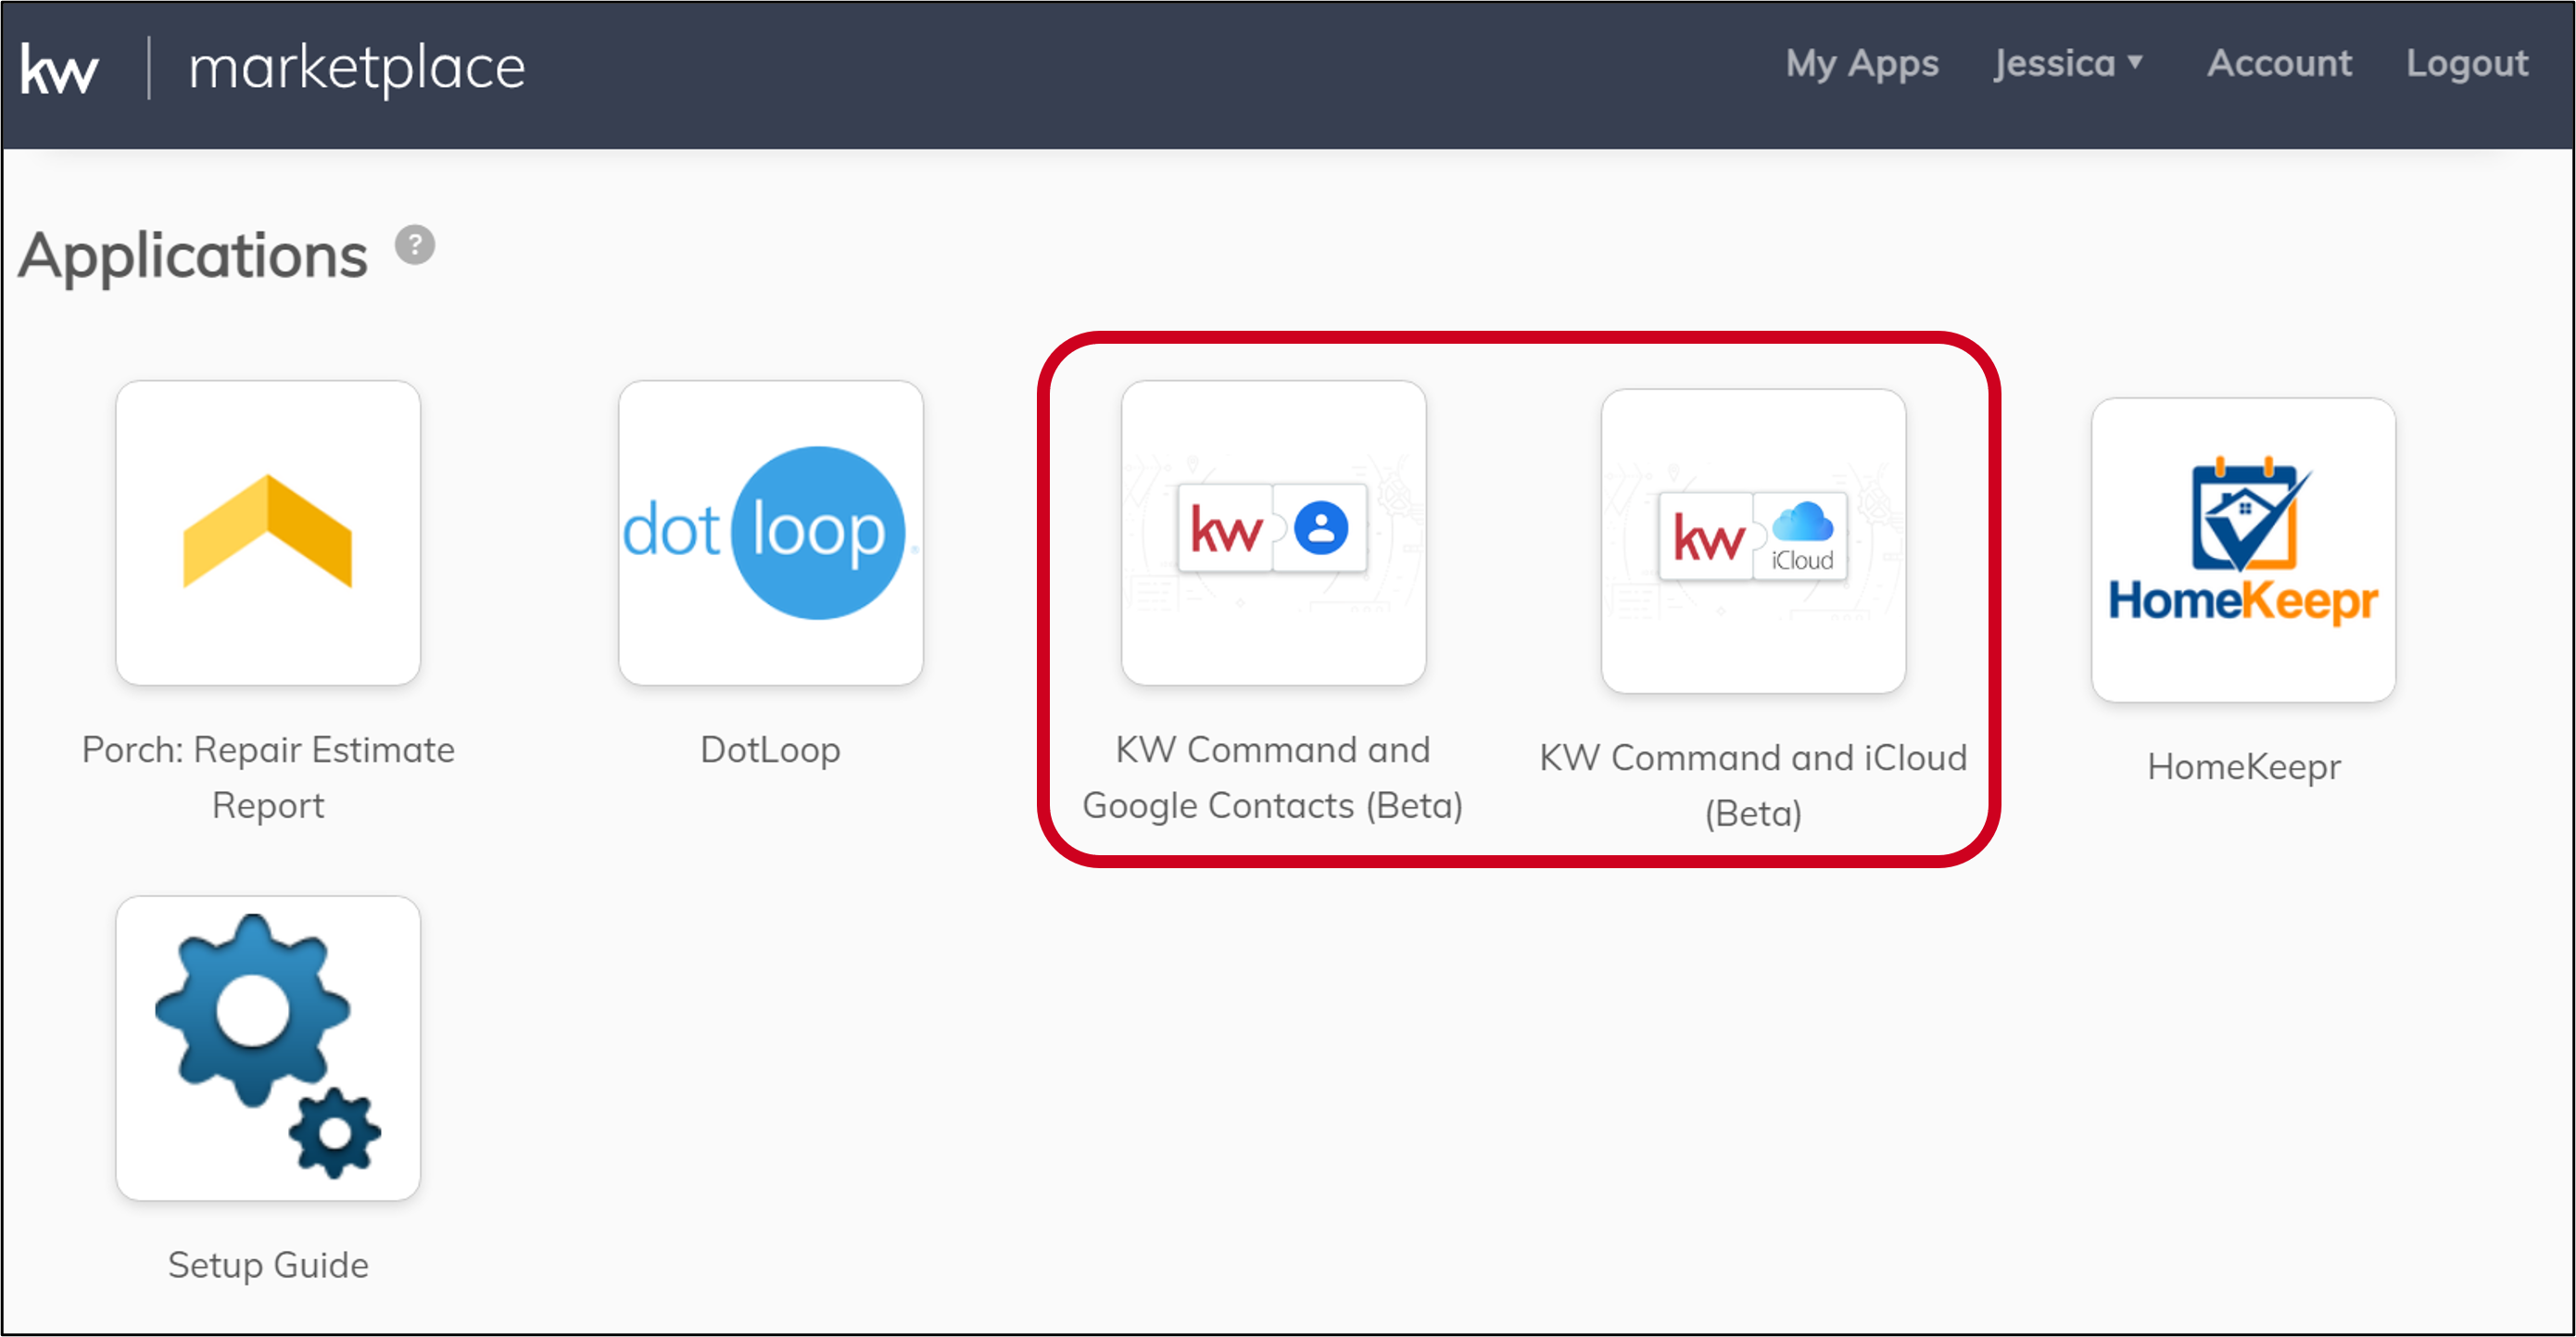Click the Applications help question mark icon

click(414, 245)
